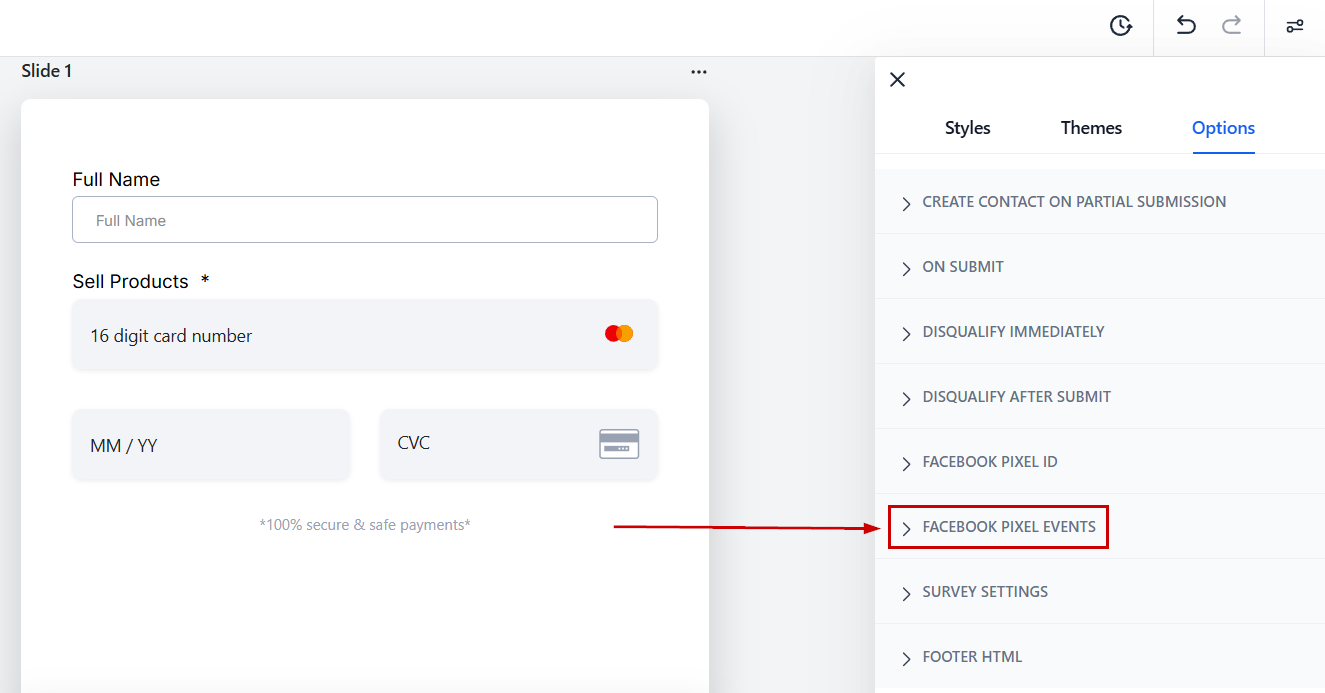This screenshot has width=1325, height=693.
Task: Expand the Footer HTML section
Action: (x=1100, y=657)
